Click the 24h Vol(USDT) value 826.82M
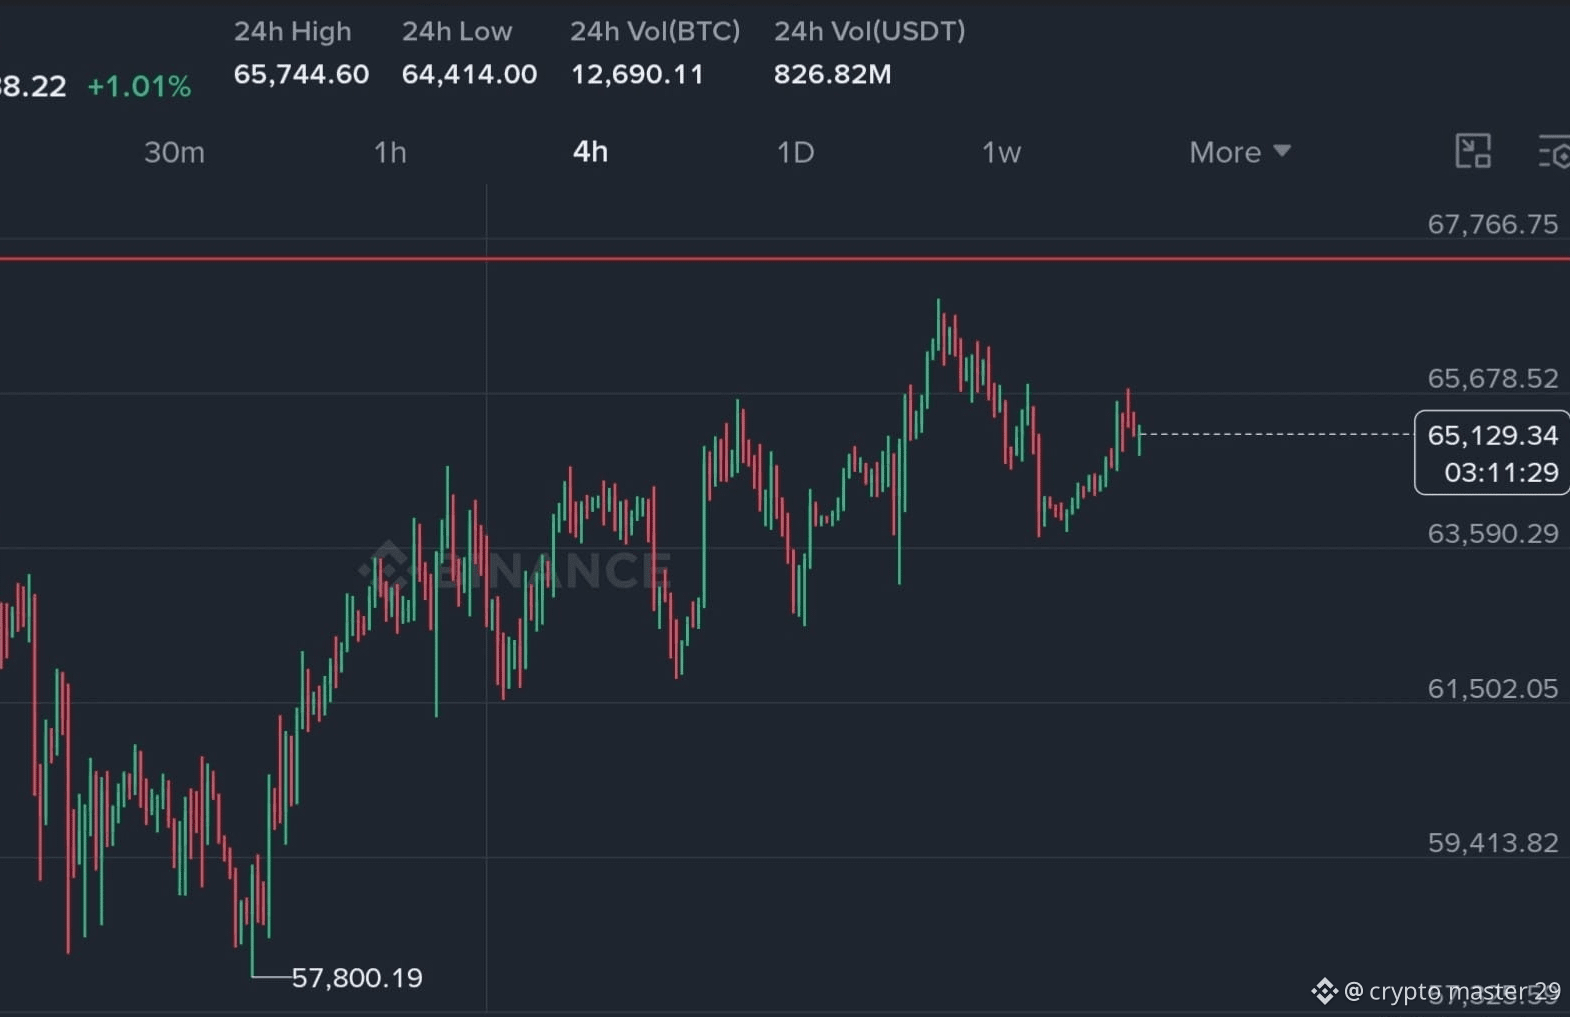Screen dimensions: 1570x1017 click(x=832, y=74)
